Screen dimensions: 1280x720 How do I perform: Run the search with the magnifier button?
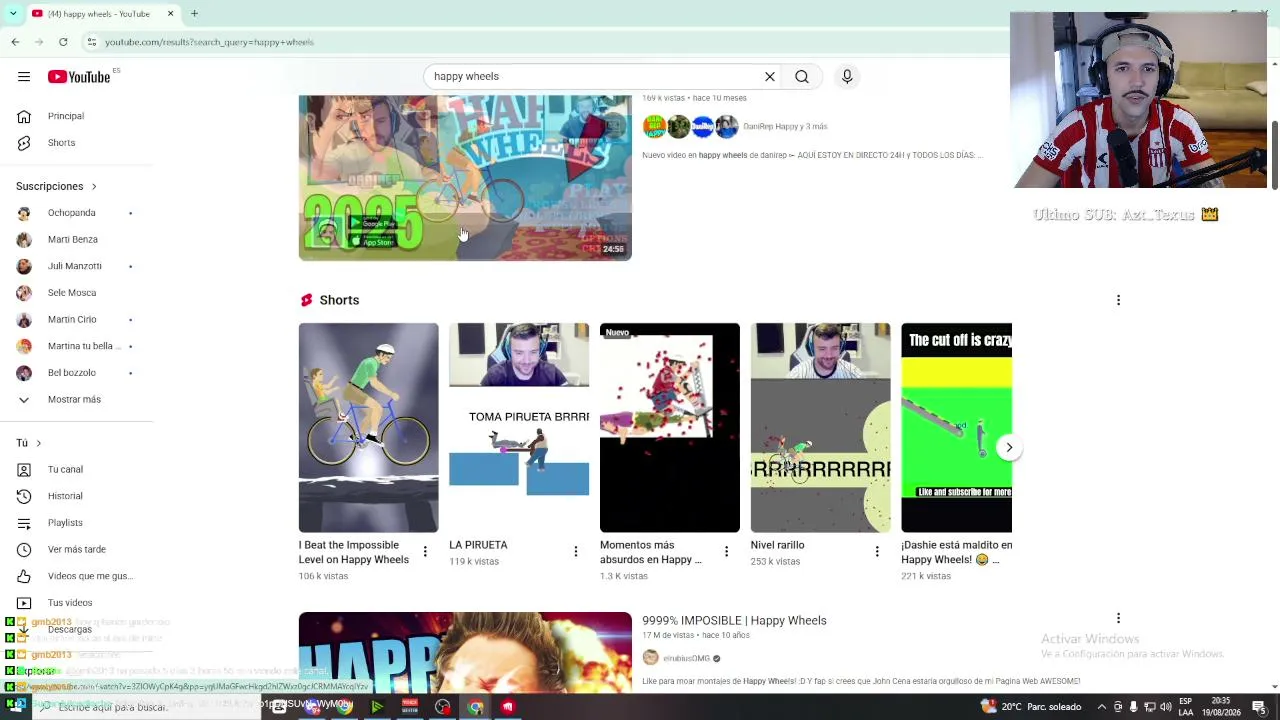coord(802,76)
